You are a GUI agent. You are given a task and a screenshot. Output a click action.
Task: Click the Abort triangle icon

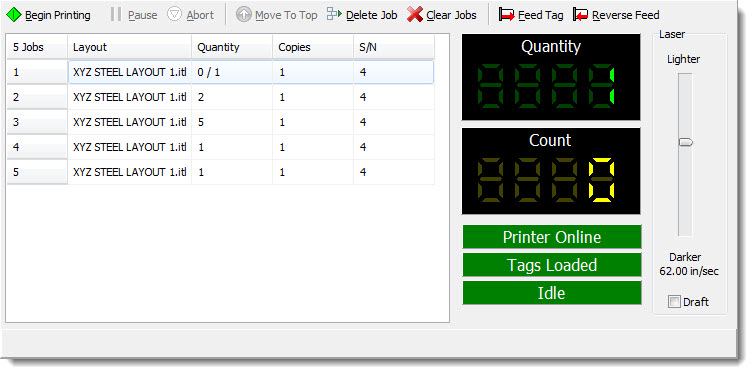pyautogui.click(x=174, y=14)
